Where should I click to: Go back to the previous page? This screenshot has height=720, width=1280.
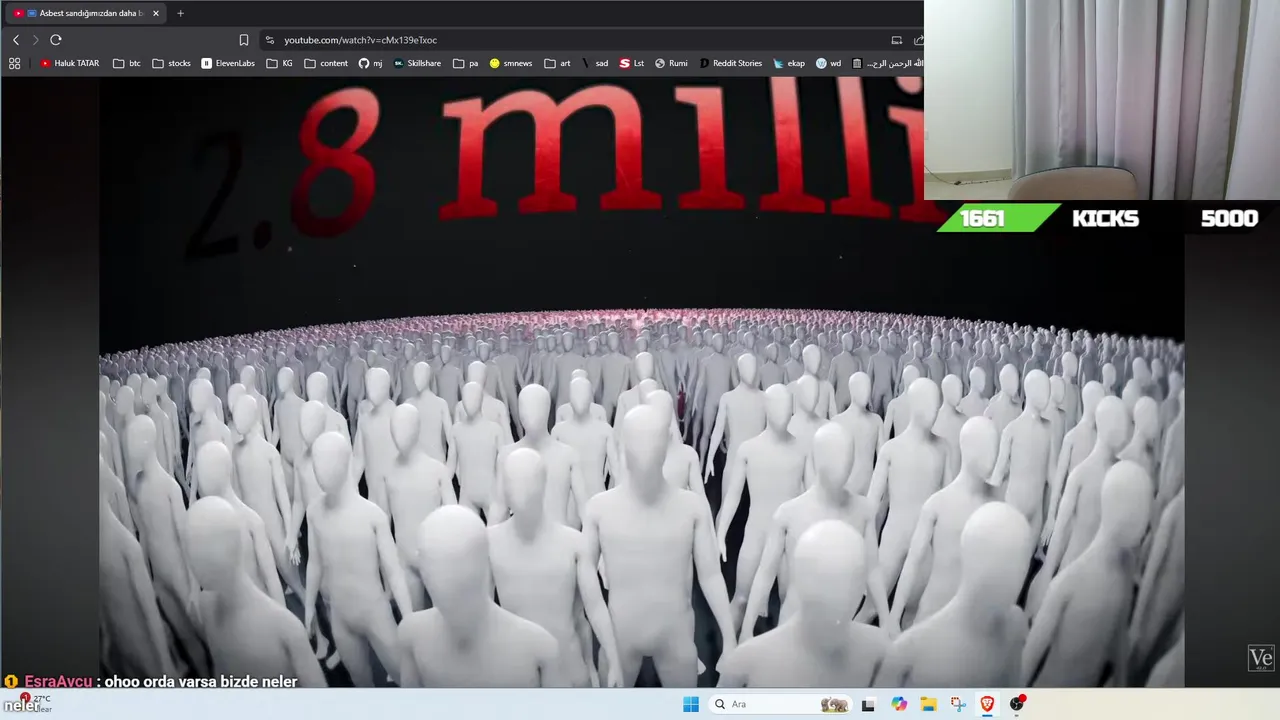pyautogui.click(x=15, y=40)
